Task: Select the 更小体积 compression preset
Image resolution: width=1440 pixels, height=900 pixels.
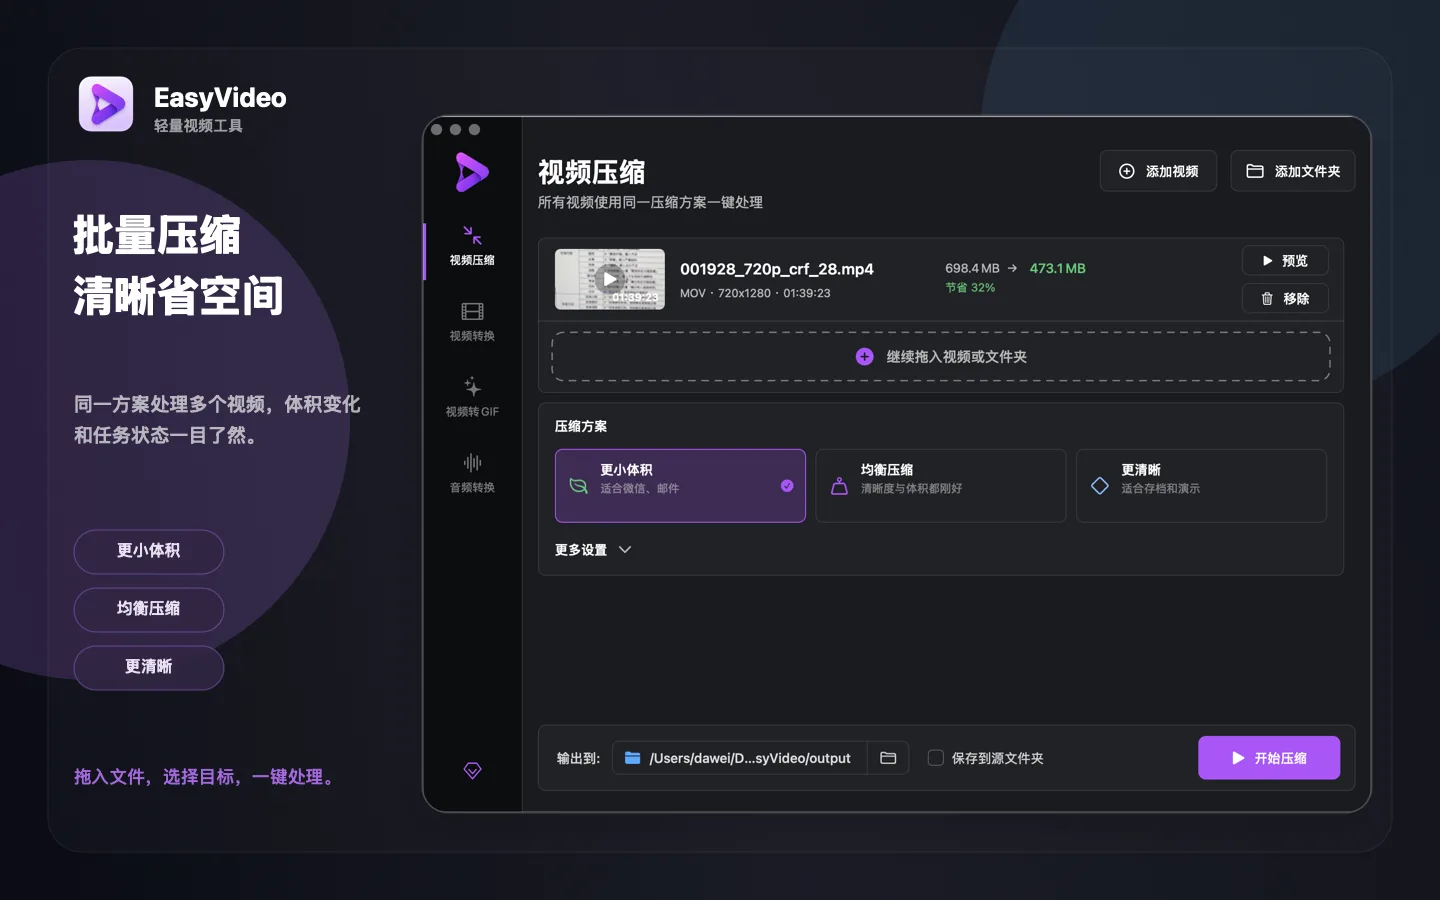Action: point(680,485)
